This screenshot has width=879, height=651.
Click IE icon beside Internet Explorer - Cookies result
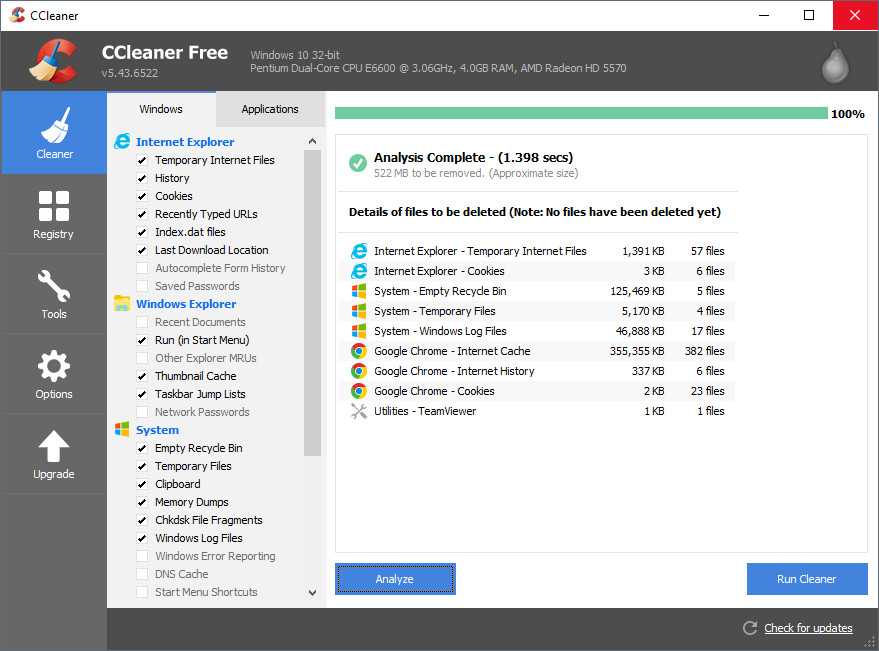[359, 271]
